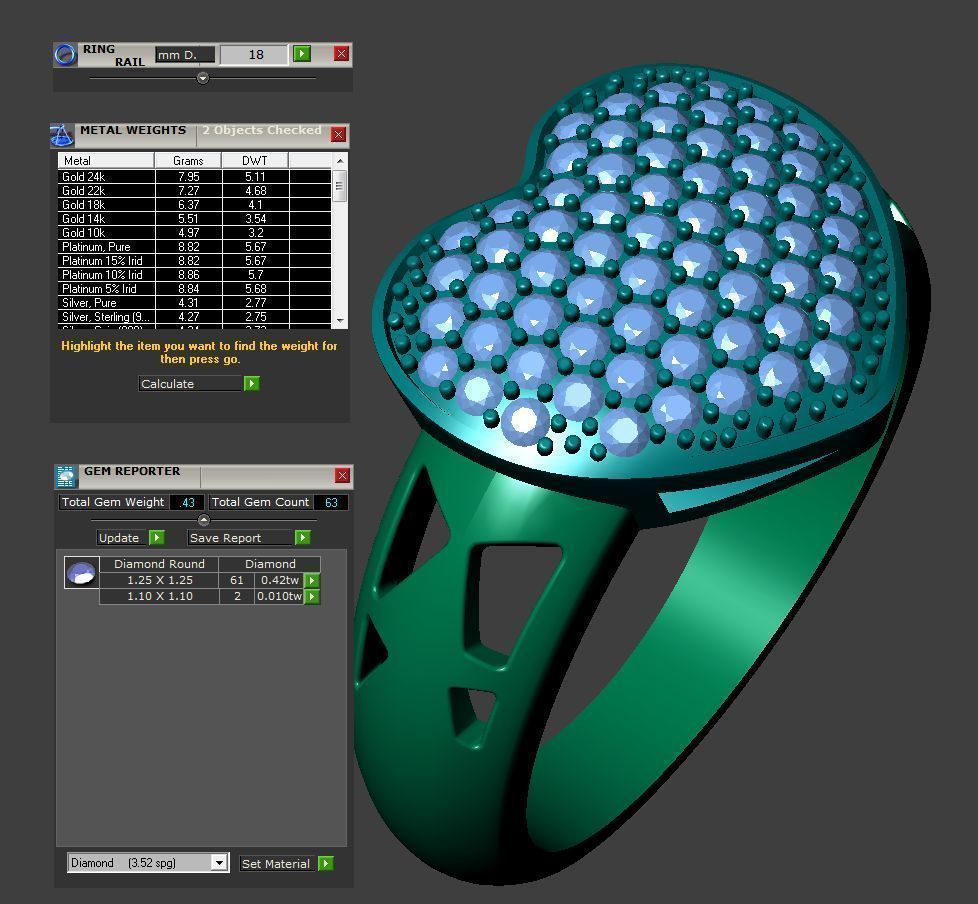Image resolution: width=978 pixels, height=904 pixels.
Task: Select the 1.10 X 1.10 gem row
Action: pos(210,596)
